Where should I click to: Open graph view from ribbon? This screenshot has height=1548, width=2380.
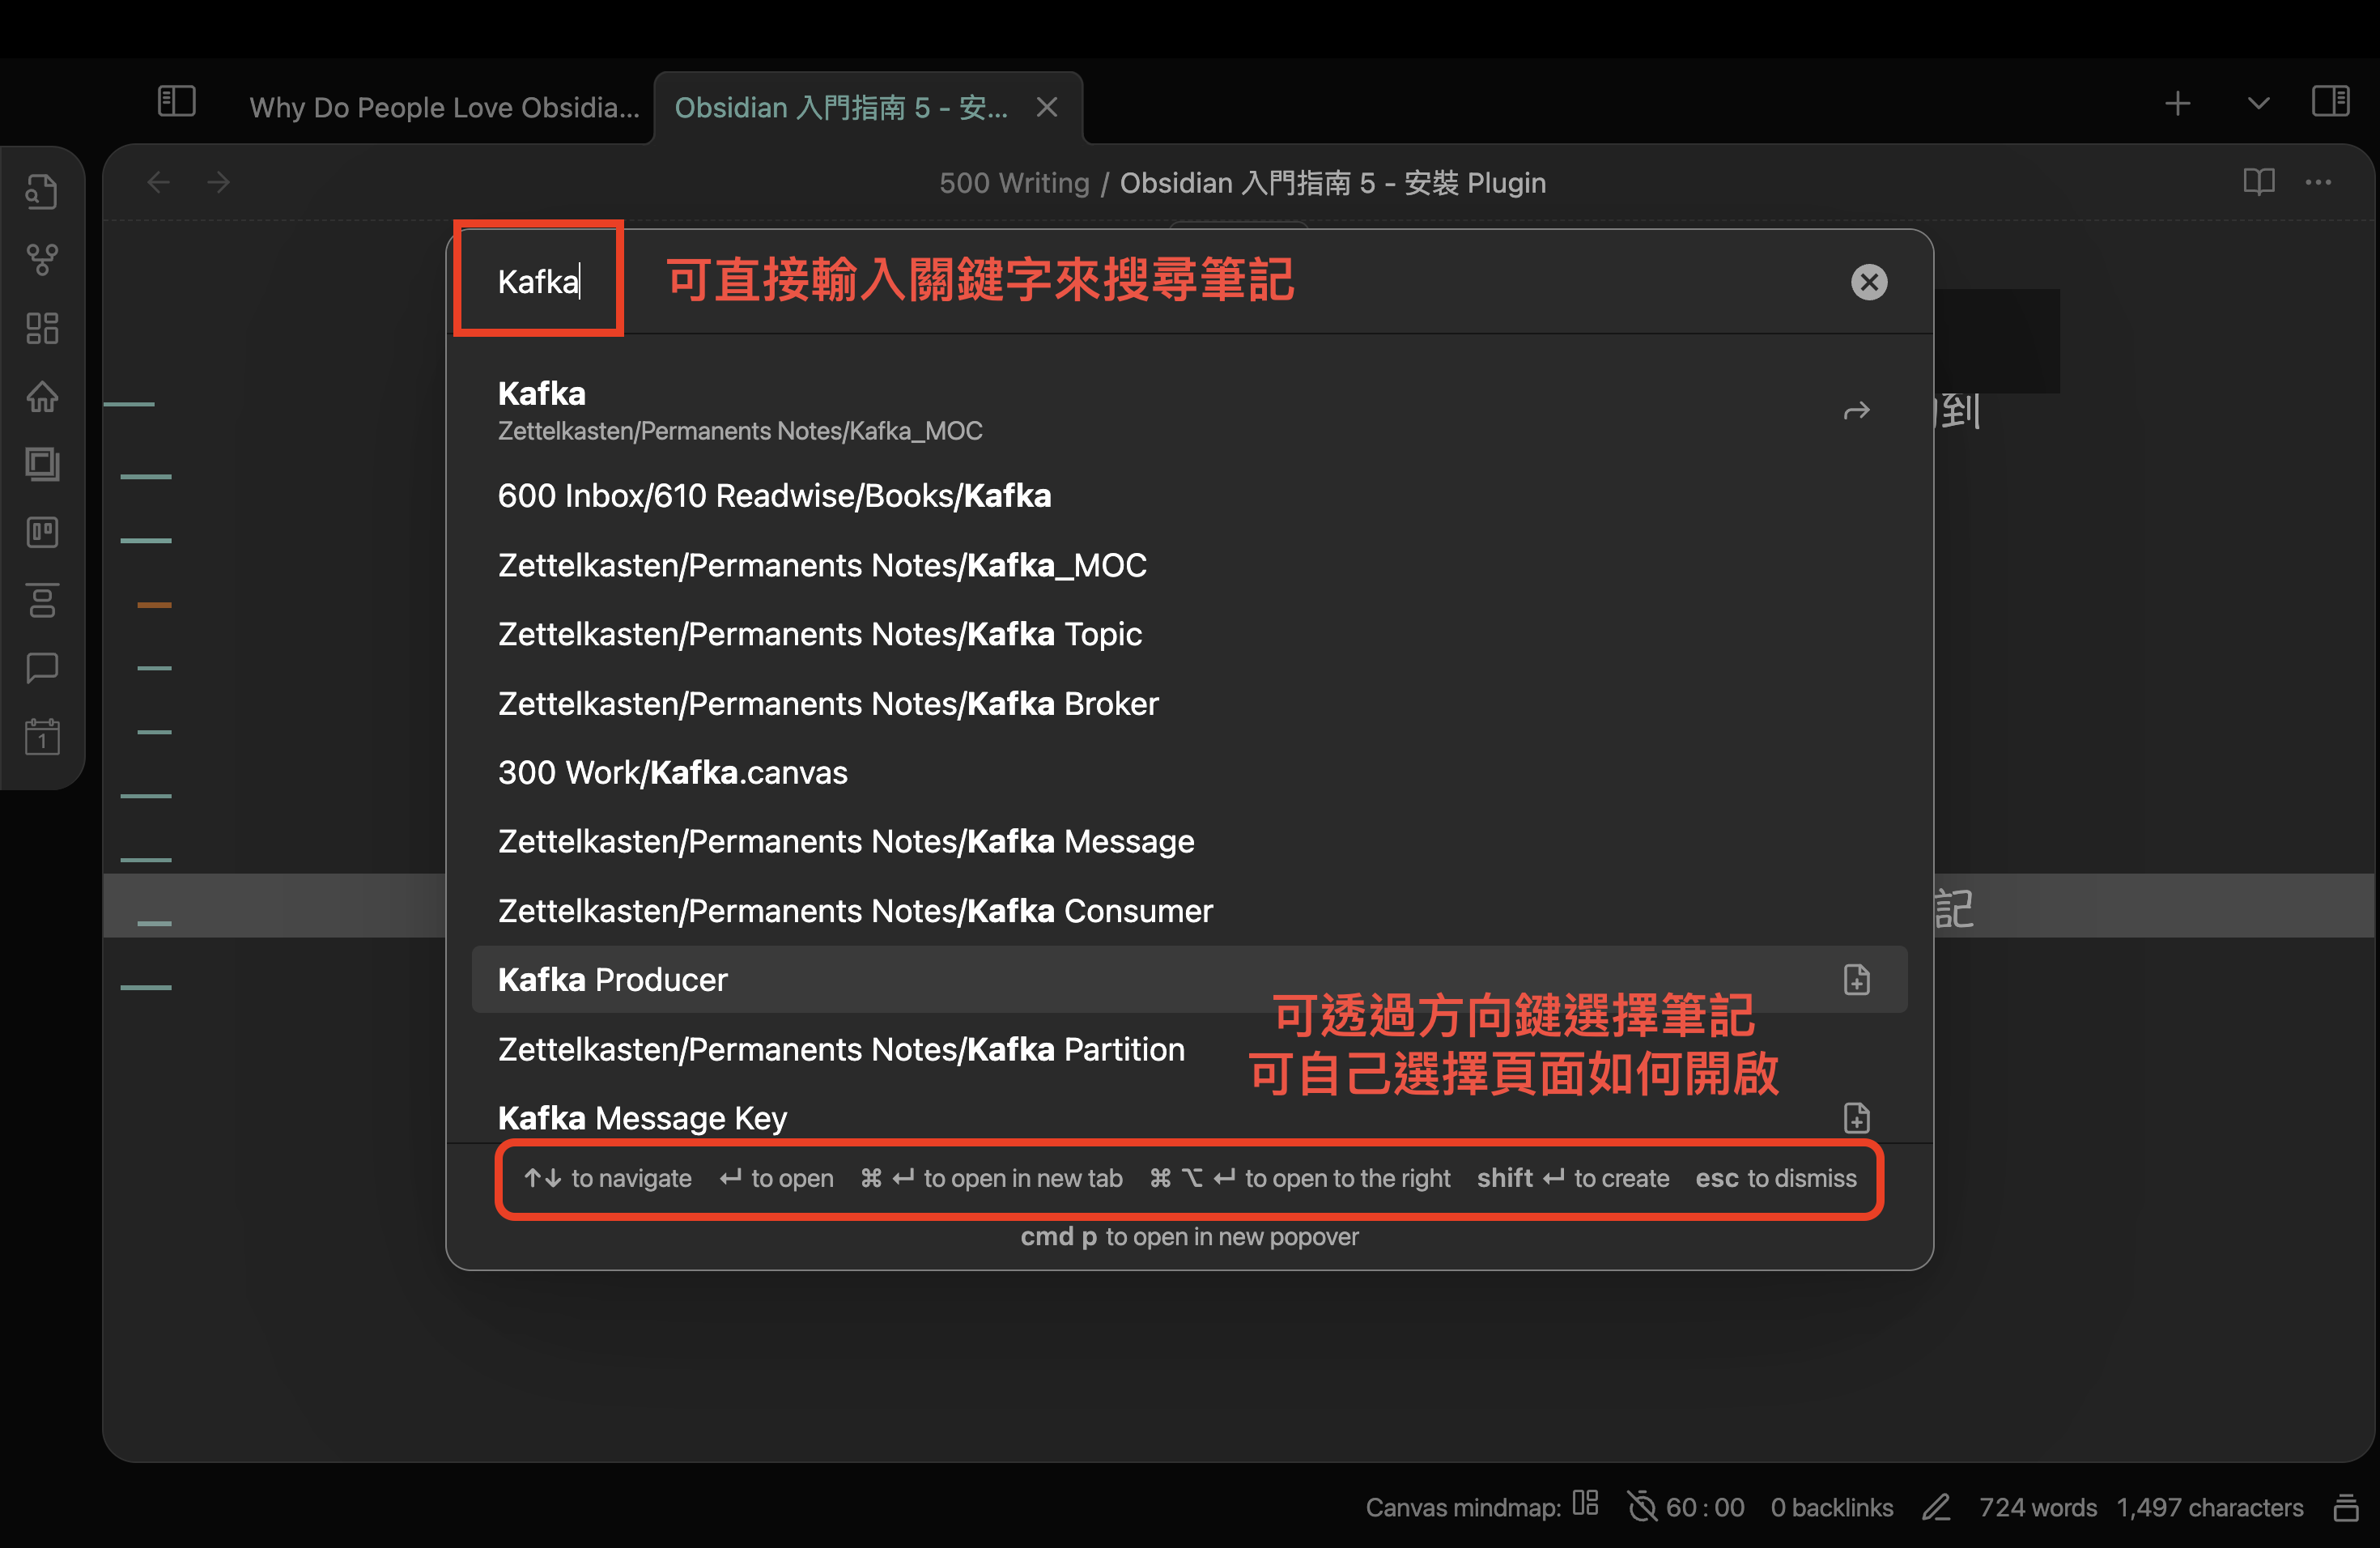tap(42, 260)
